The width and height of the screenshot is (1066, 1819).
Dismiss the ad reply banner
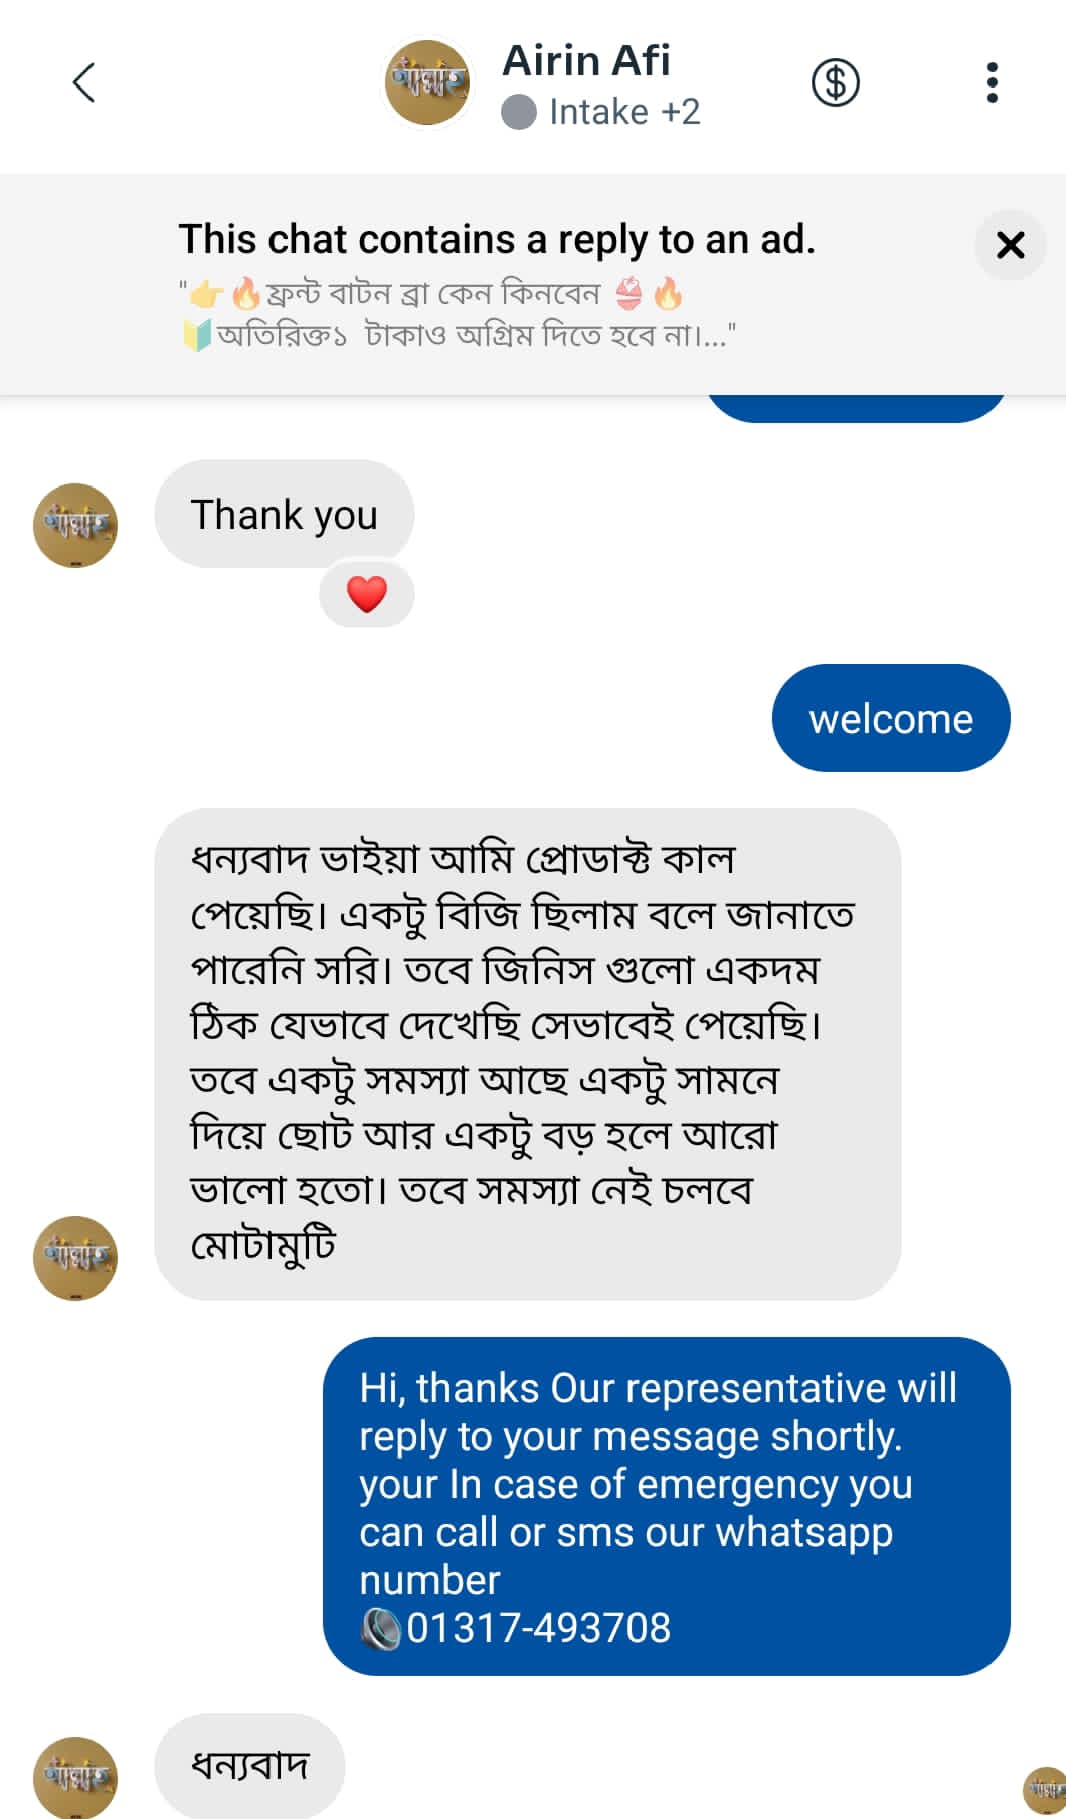[1010, 245]
